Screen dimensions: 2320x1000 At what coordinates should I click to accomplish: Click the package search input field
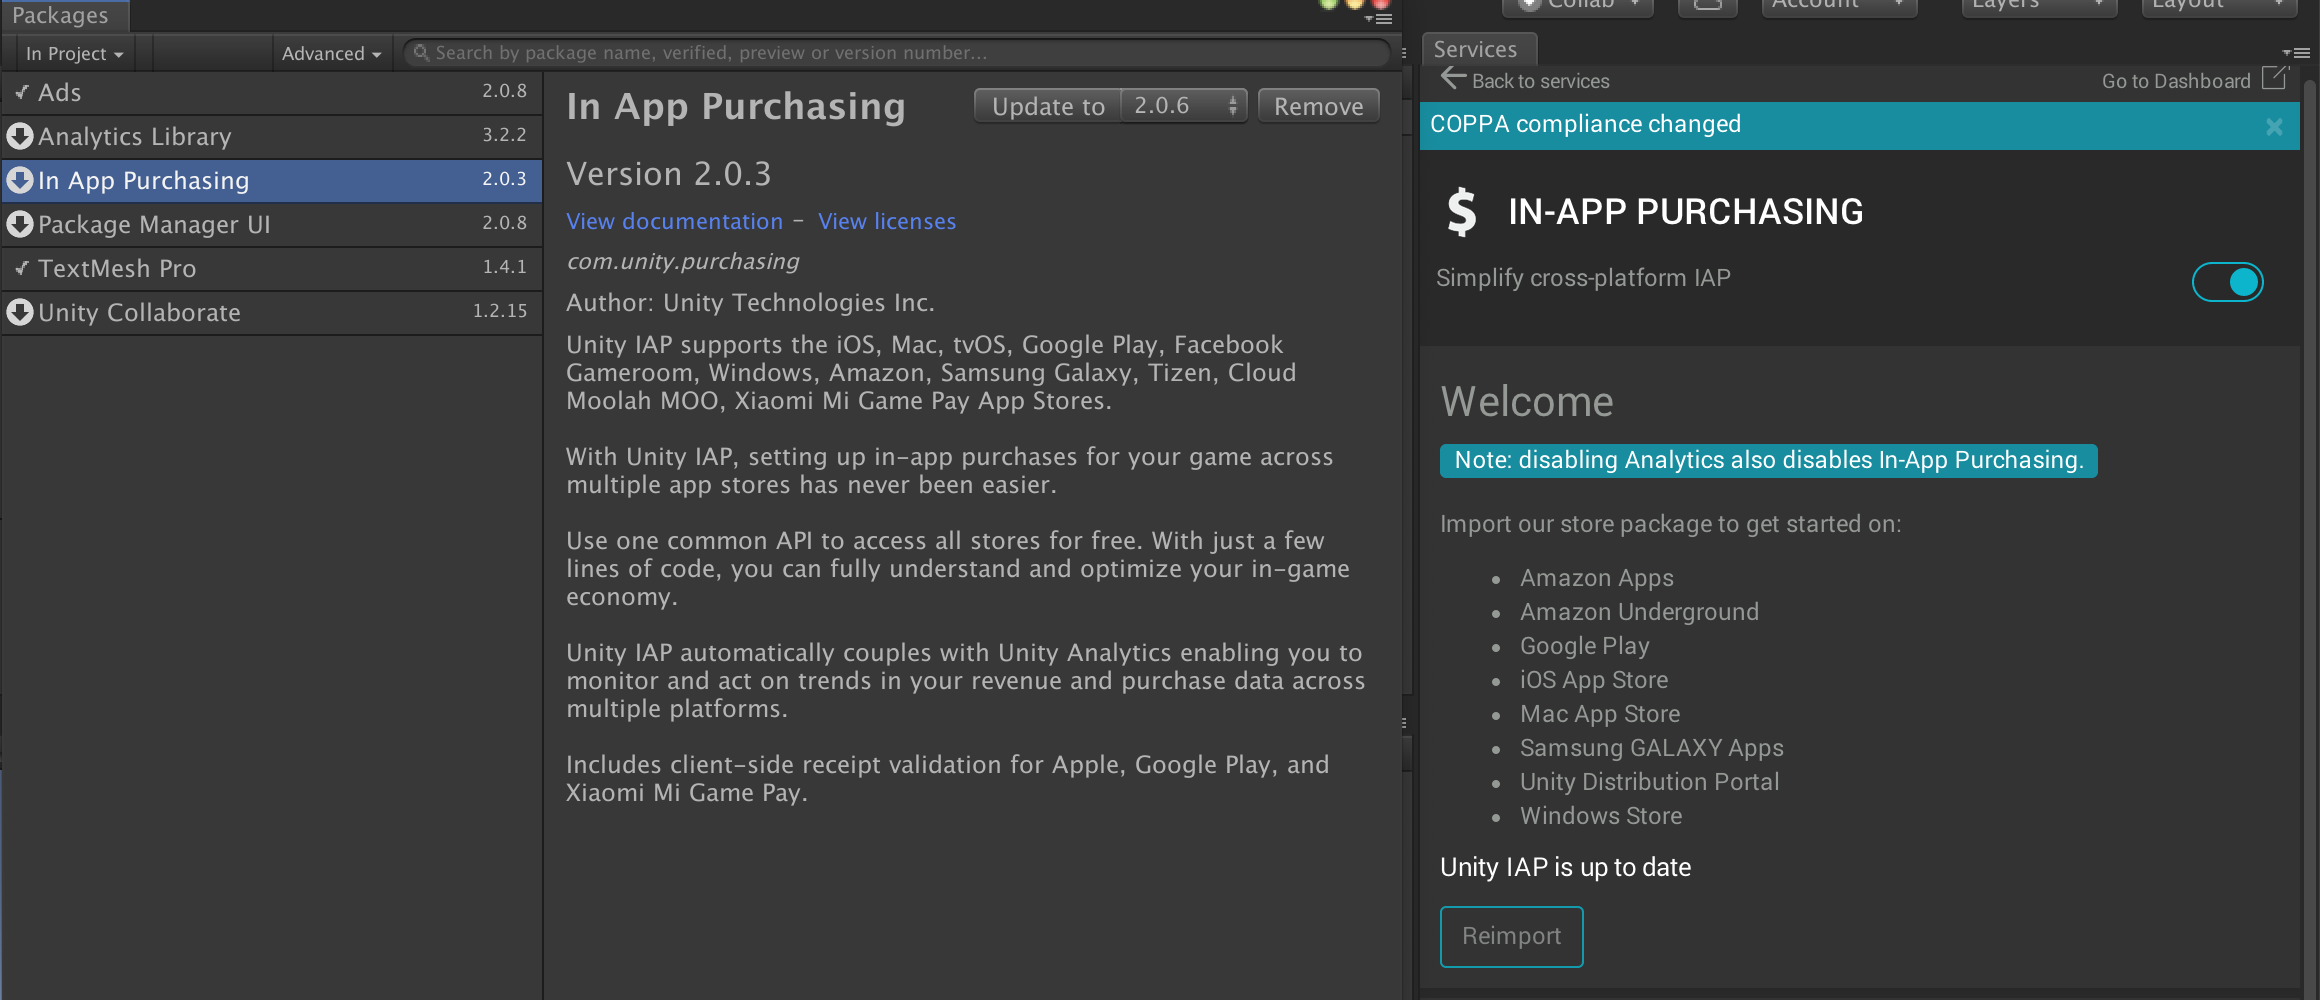point(896,53)
